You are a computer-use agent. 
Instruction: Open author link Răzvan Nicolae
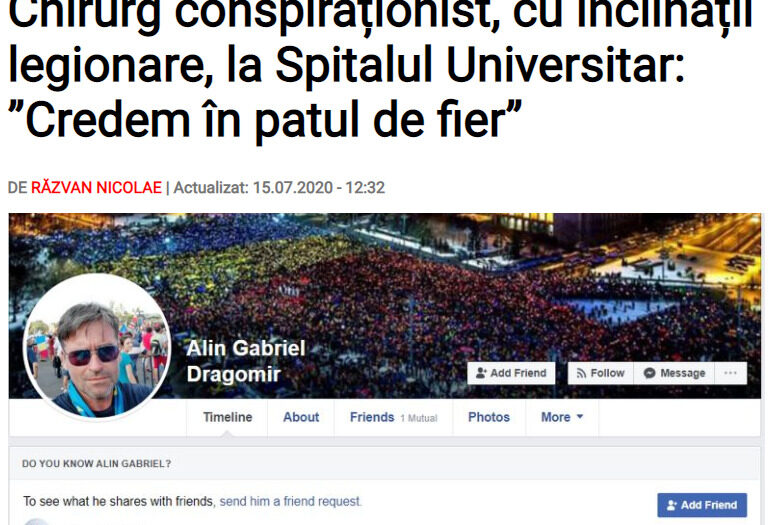[97, 188]
